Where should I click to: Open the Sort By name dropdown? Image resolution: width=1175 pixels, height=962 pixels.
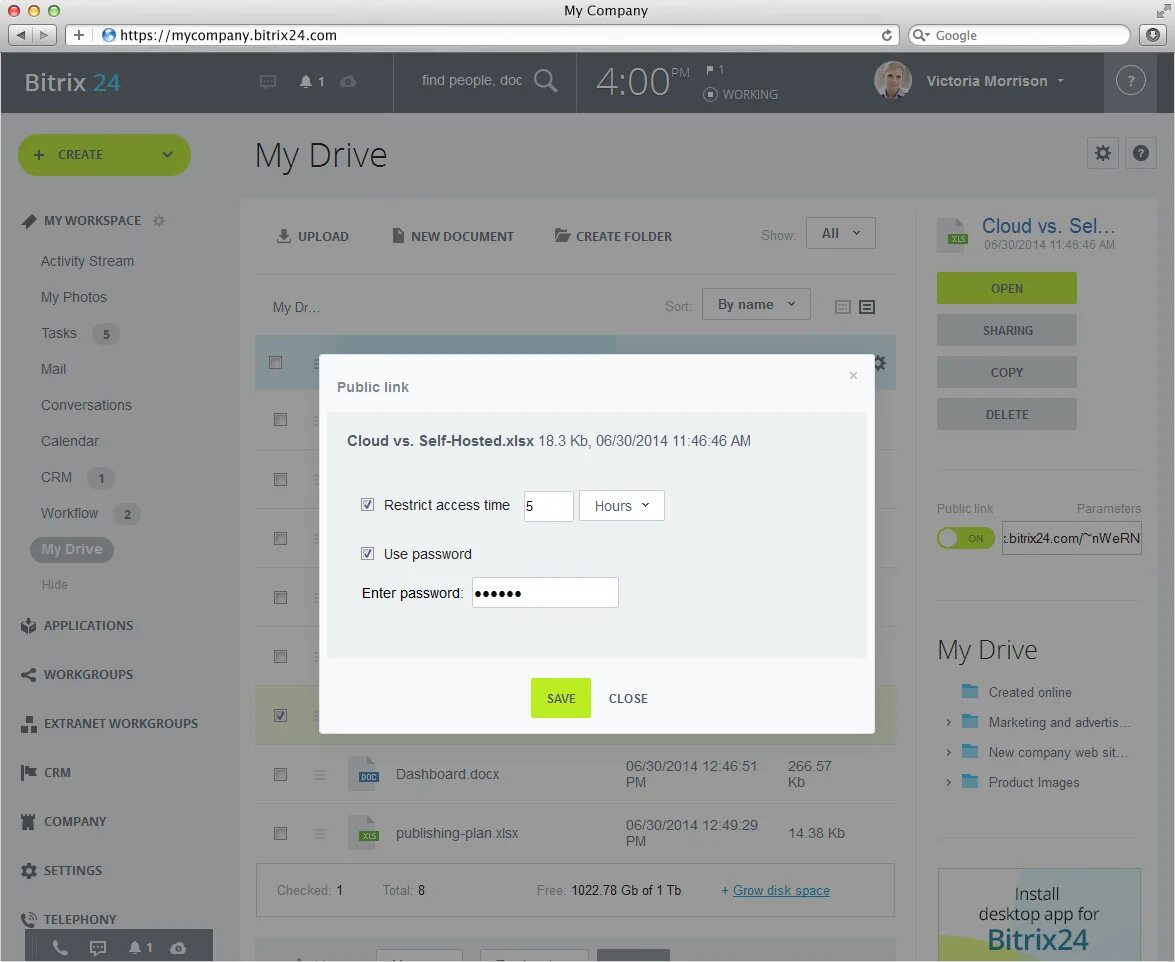pos(756,304)
